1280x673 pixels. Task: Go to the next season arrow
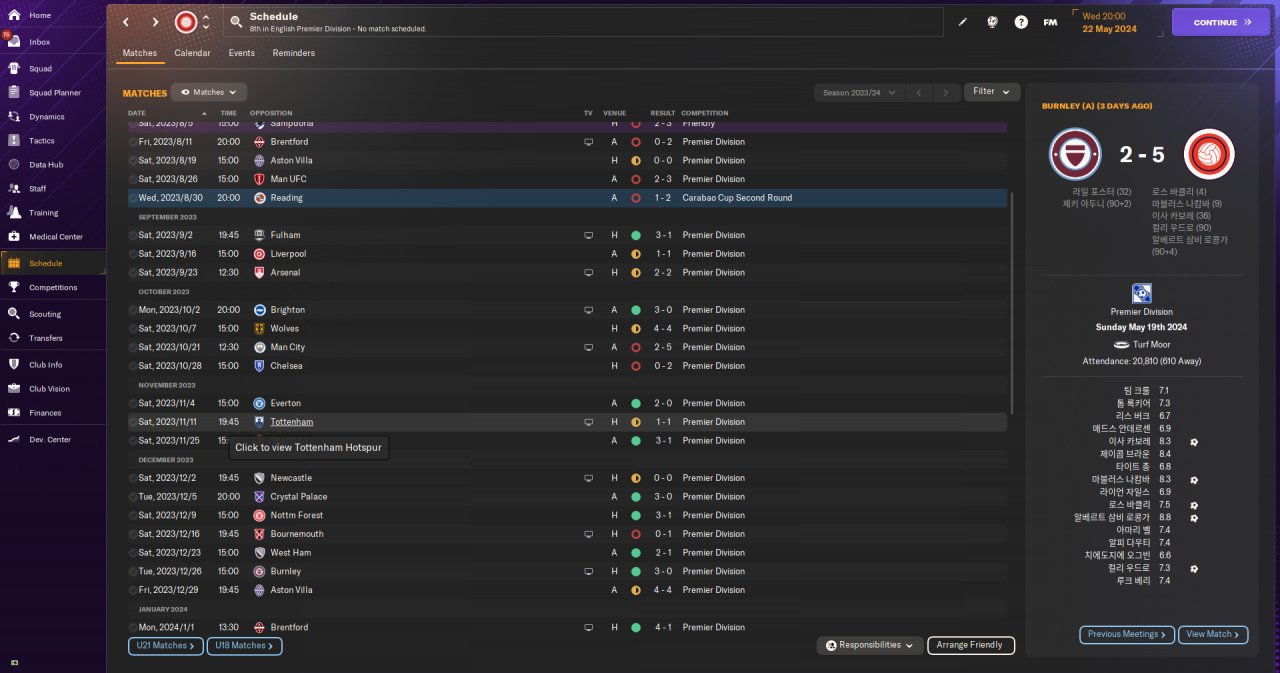[x=946, y=92]
